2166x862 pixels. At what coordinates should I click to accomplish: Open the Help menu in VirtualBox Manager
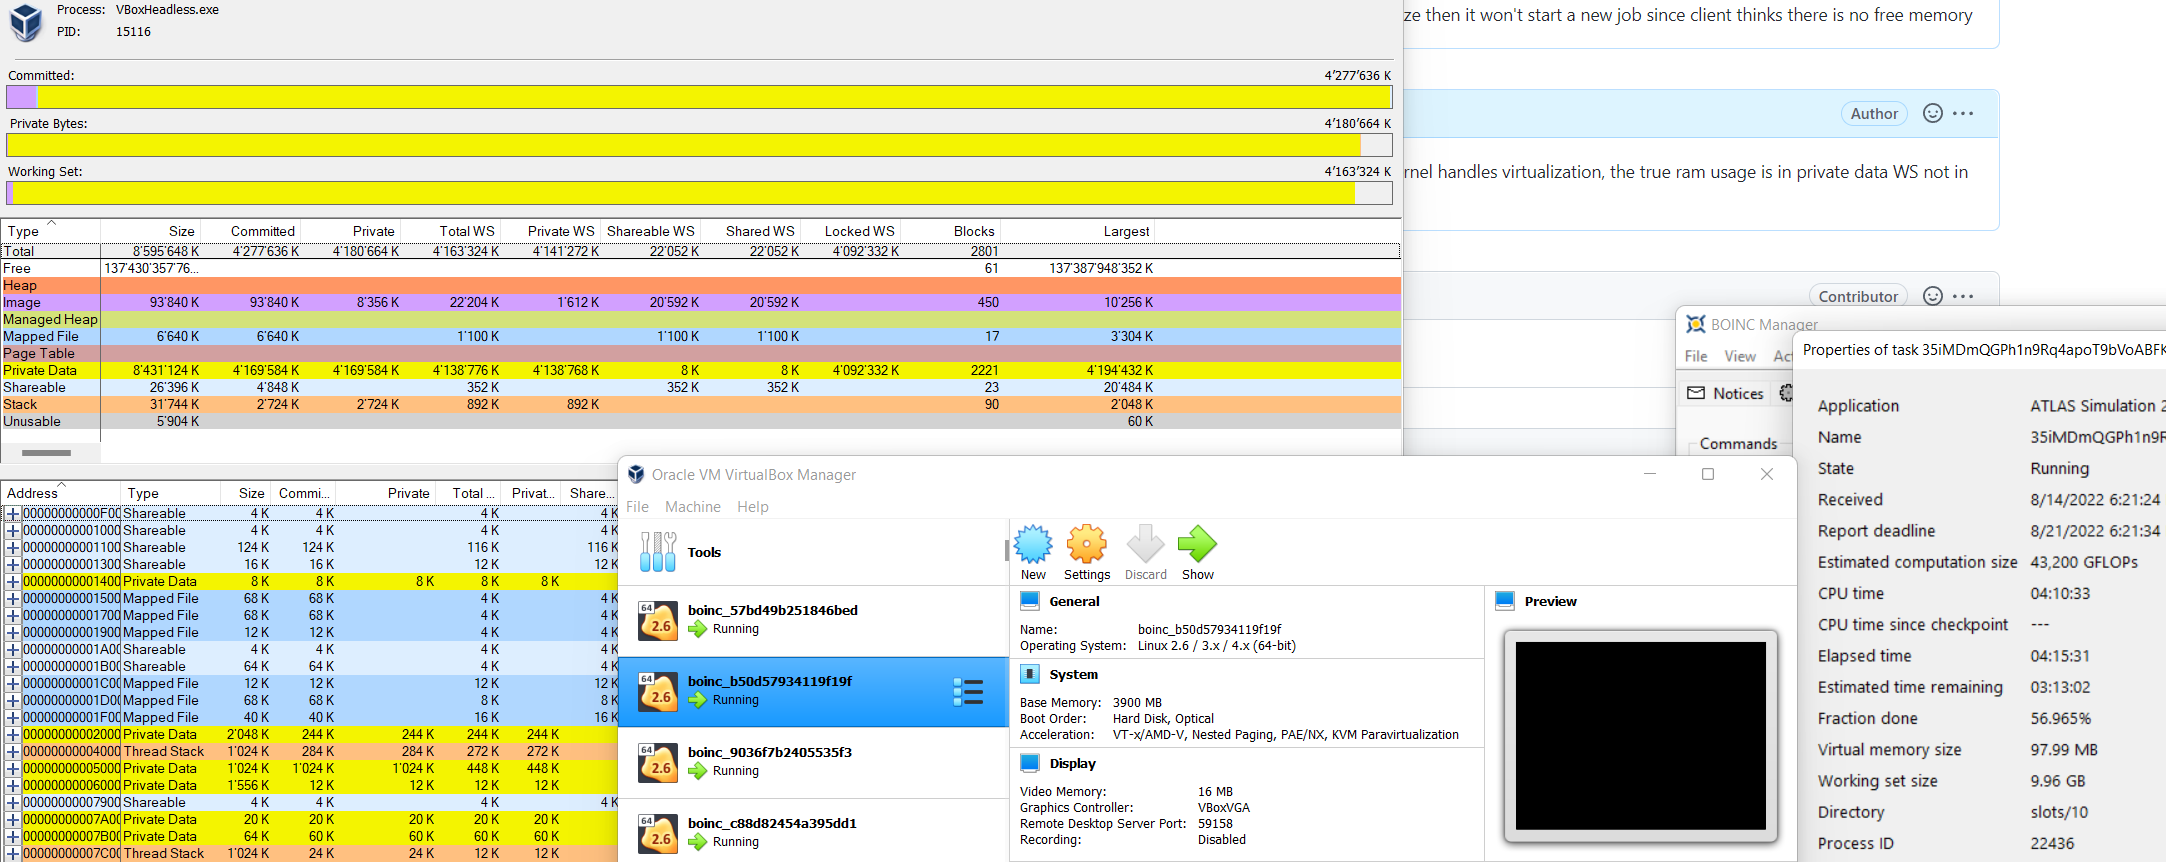coord(753,507)
